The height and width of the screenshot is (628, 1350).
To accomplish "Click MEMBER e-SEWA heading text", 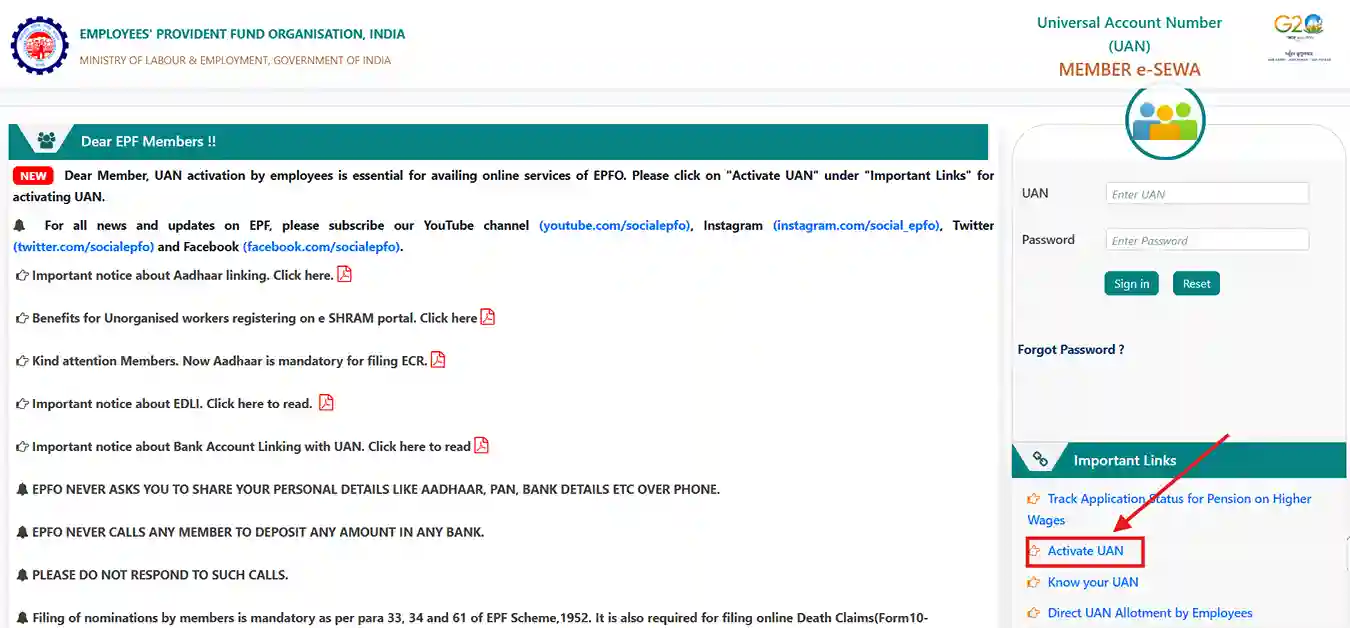I will (1130, 69).
